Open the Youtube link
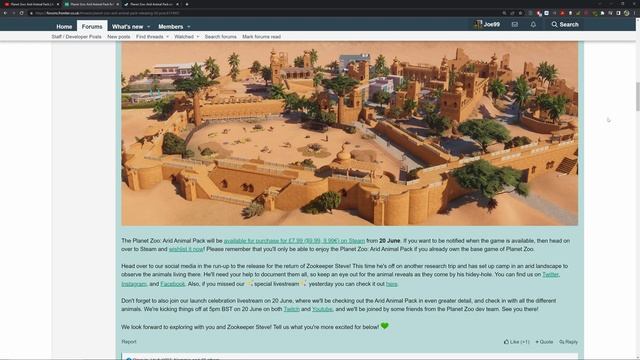This screenshot has width=640, height=360. [322, 309]
